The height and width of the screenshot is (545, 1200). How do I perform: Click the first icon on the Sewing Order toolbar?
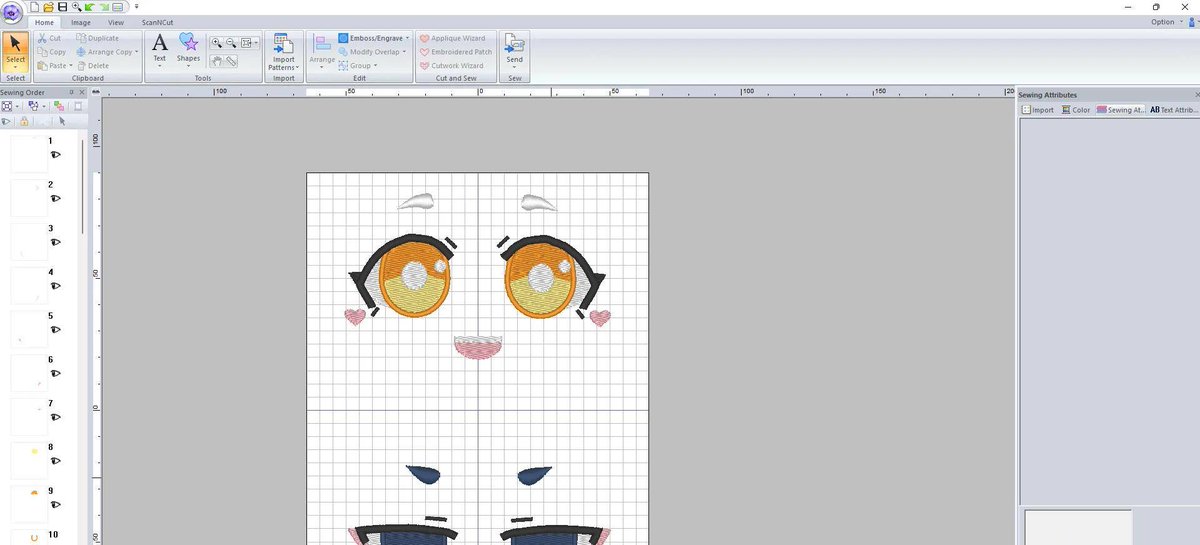click(x=8, y=106)
